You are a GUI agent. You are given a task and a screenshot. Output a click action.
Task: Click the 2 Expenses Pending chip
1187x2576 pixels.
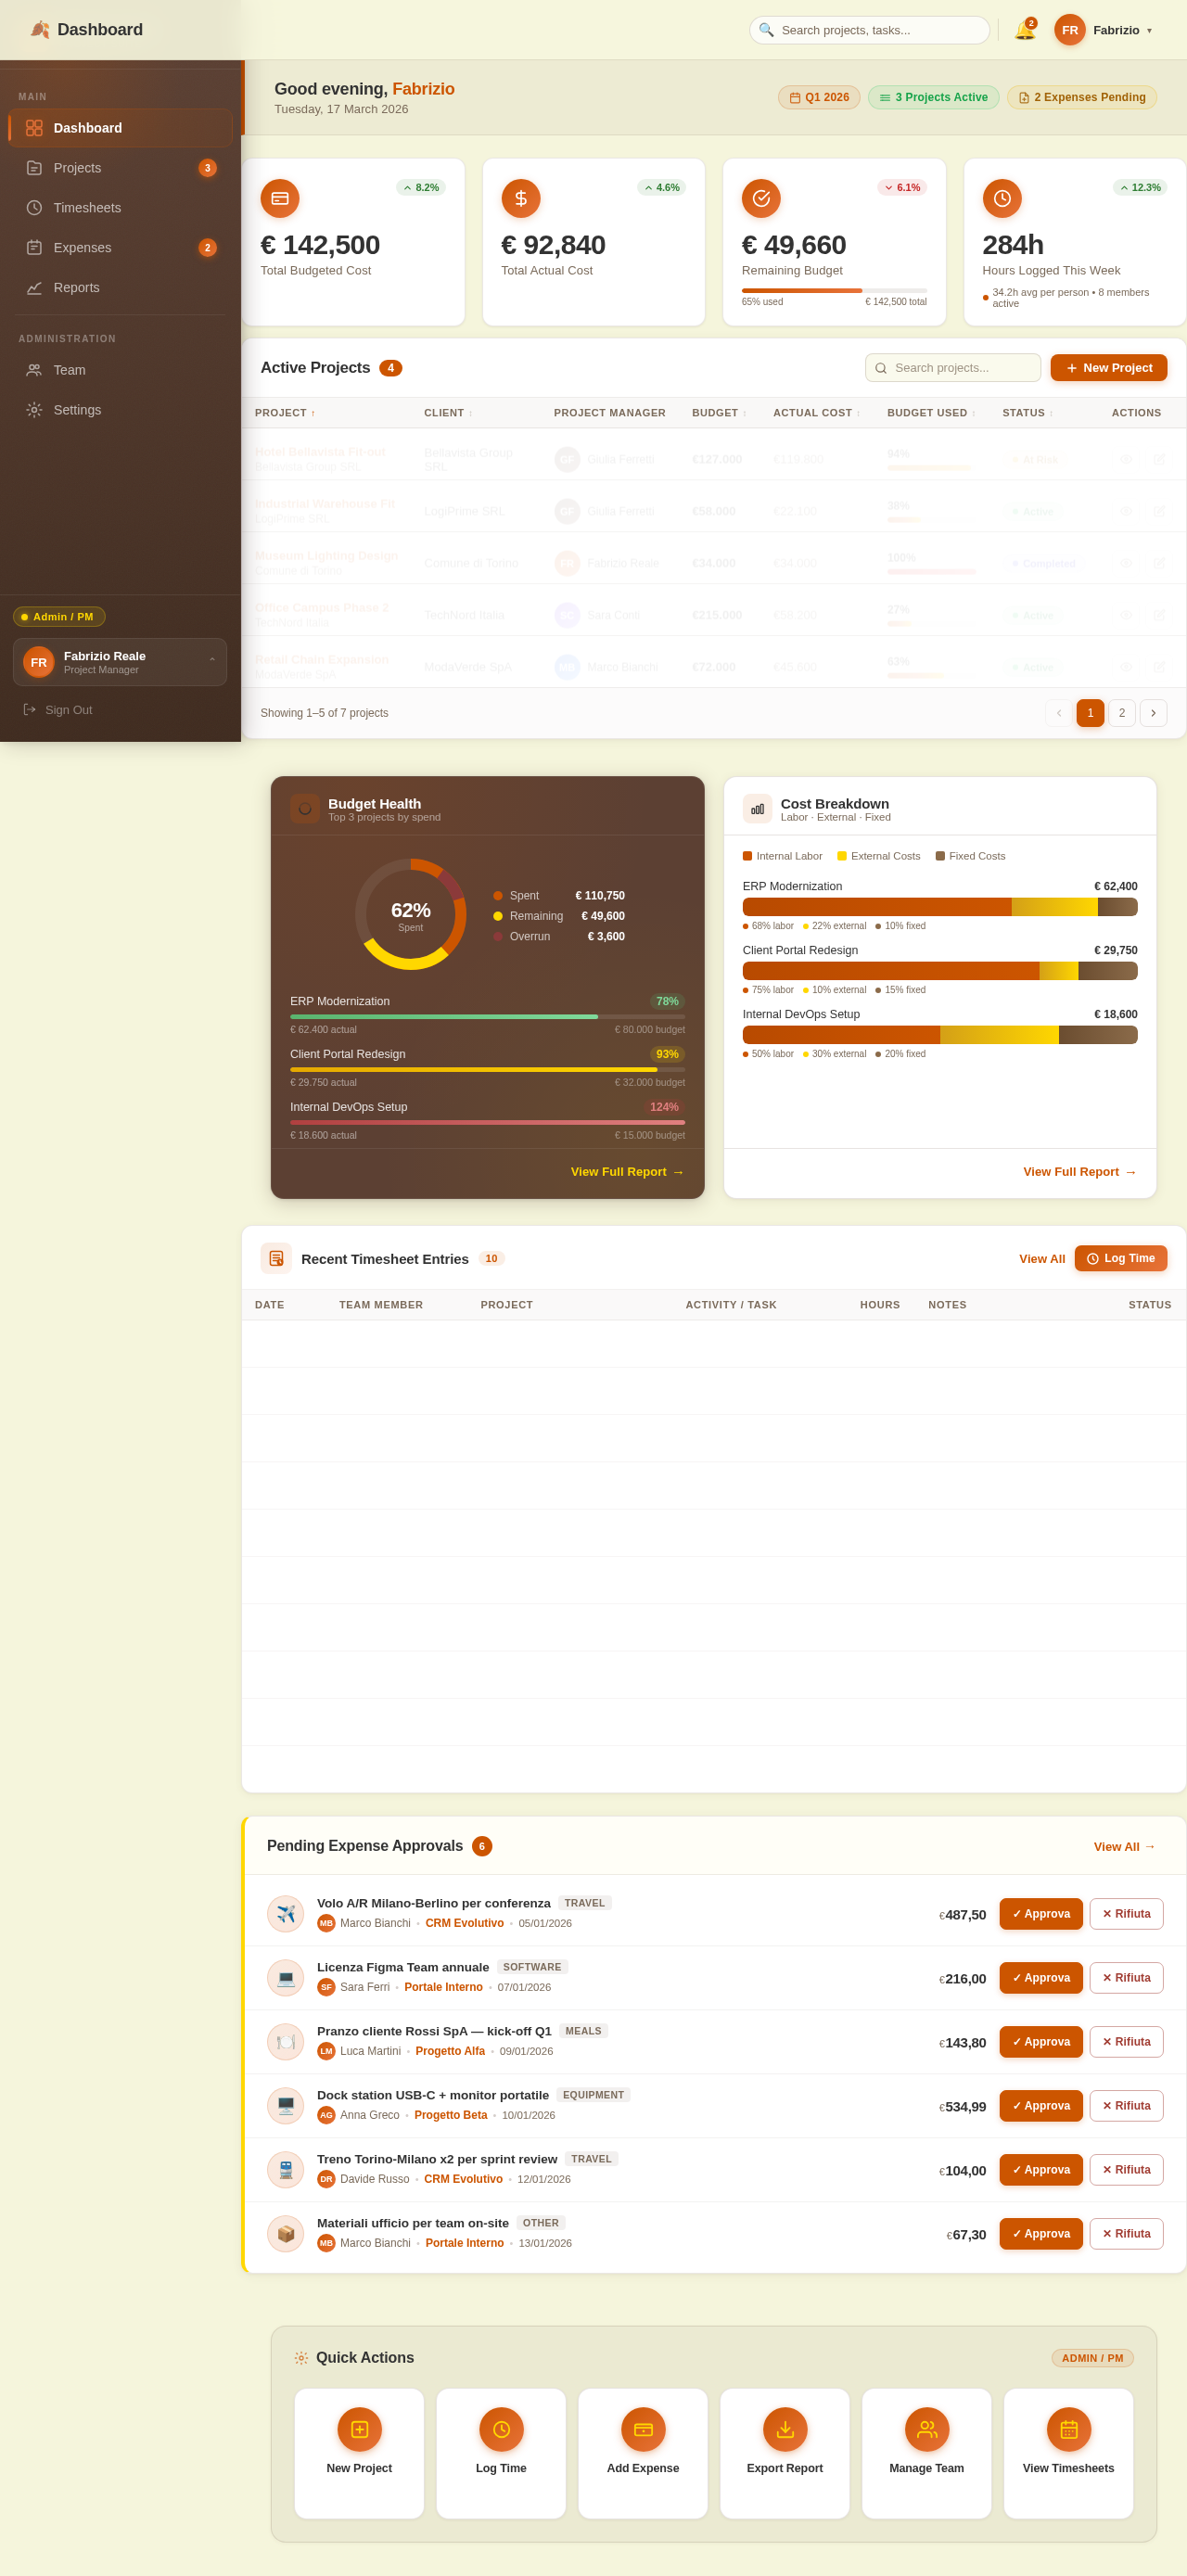(1081, 97)
